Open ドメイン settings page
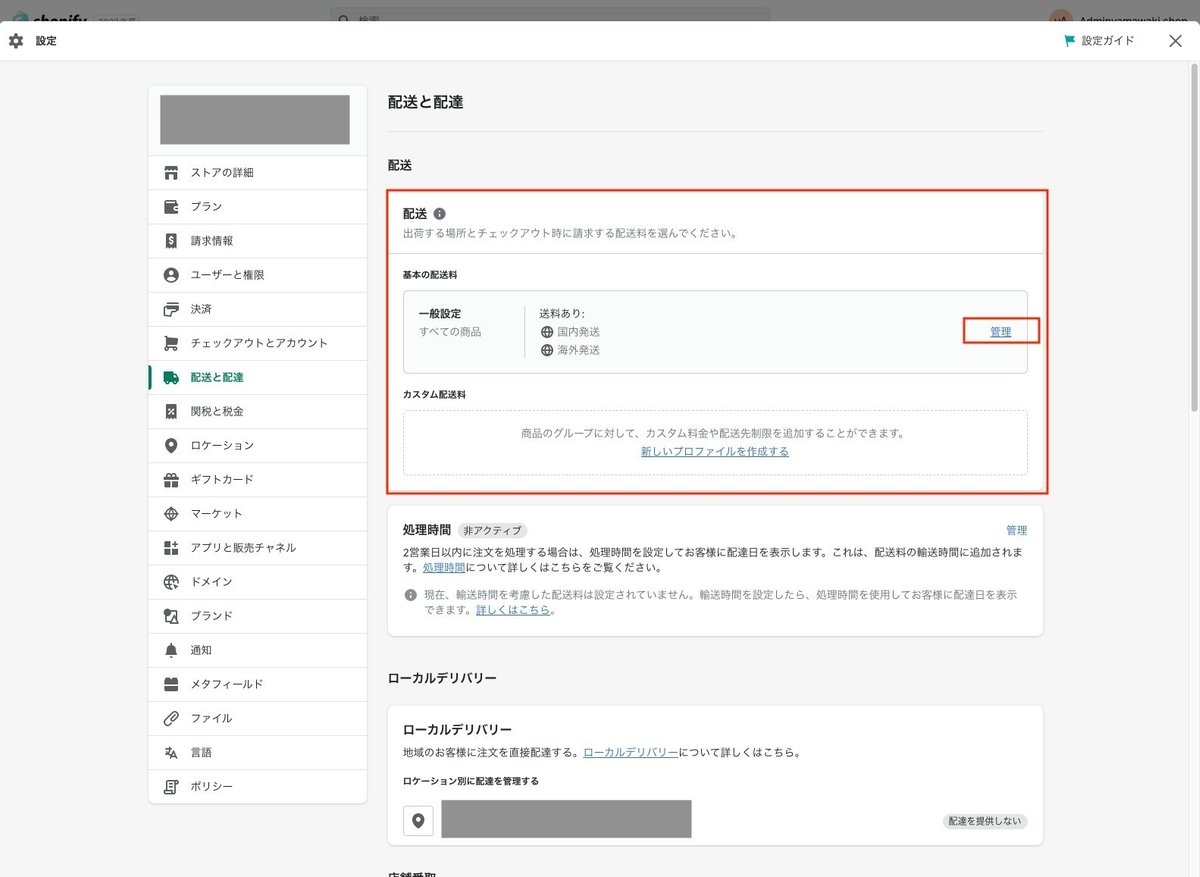1200x877 pixels. [x=258, y=581]
